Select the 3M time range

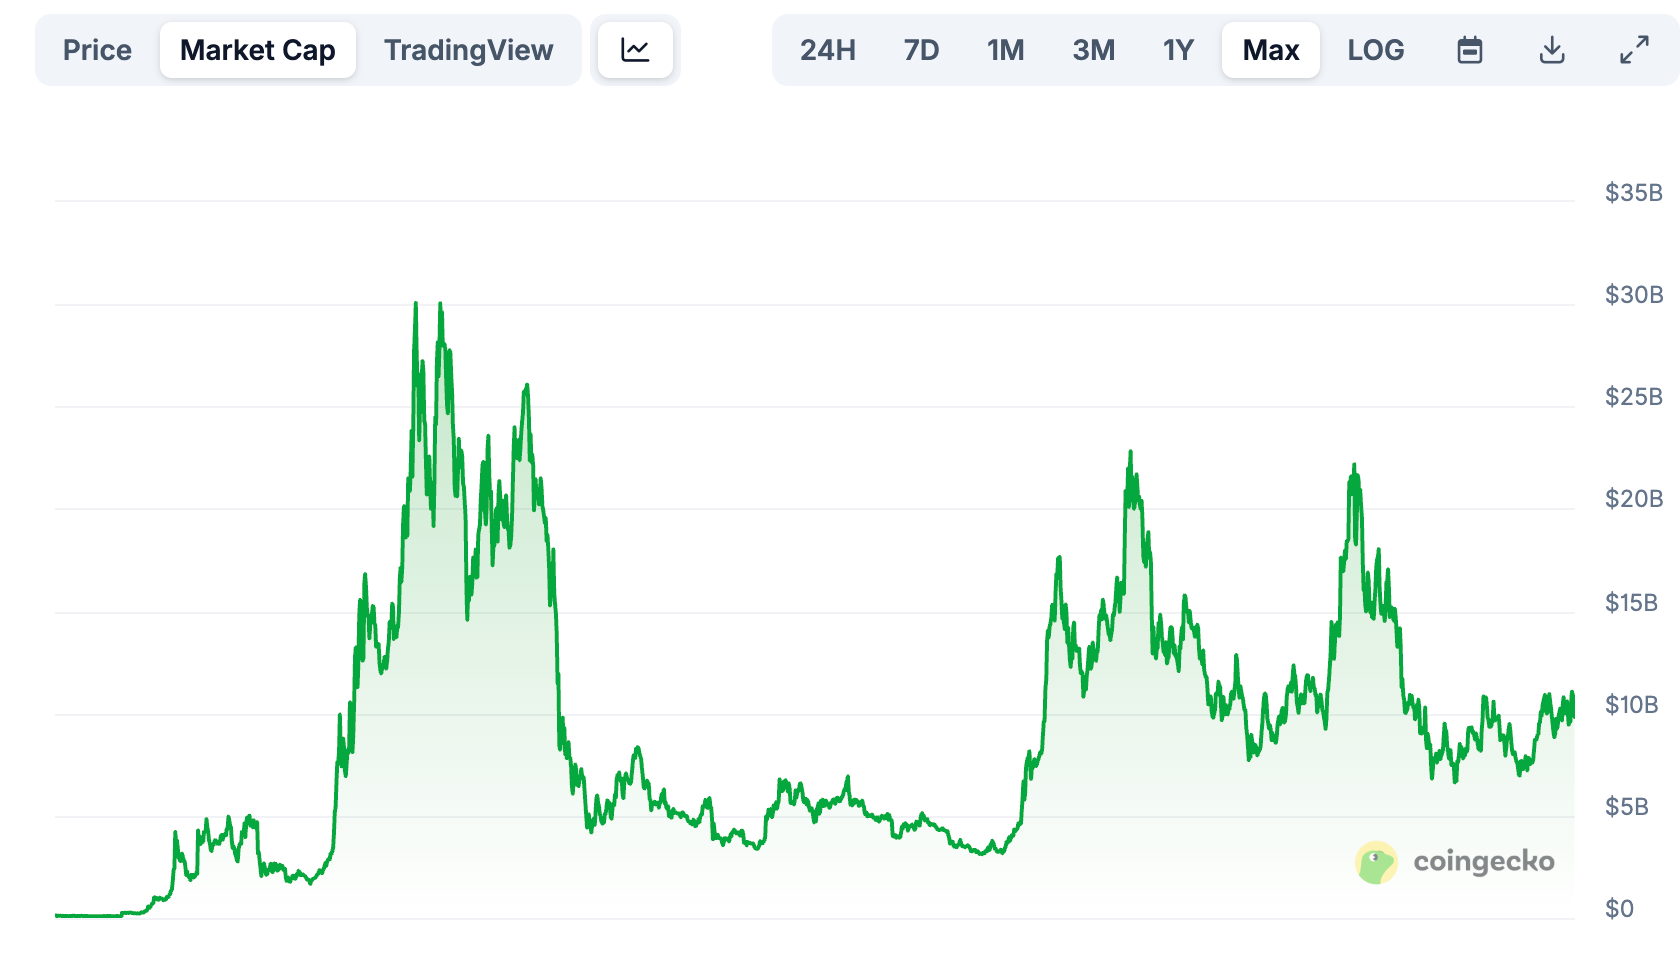pyautogui.click(x=1092, y=49)
